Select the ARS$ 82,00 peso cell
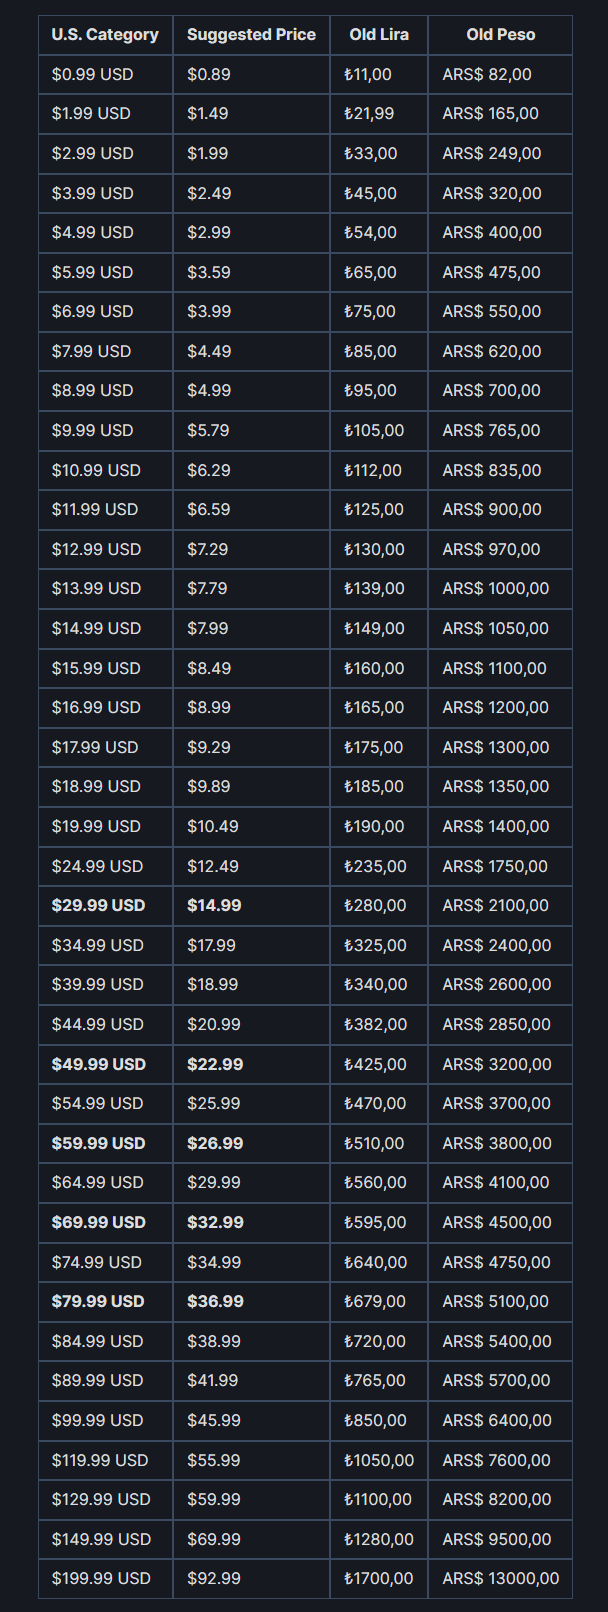608x1612 pixels. [x=500, y=74]
